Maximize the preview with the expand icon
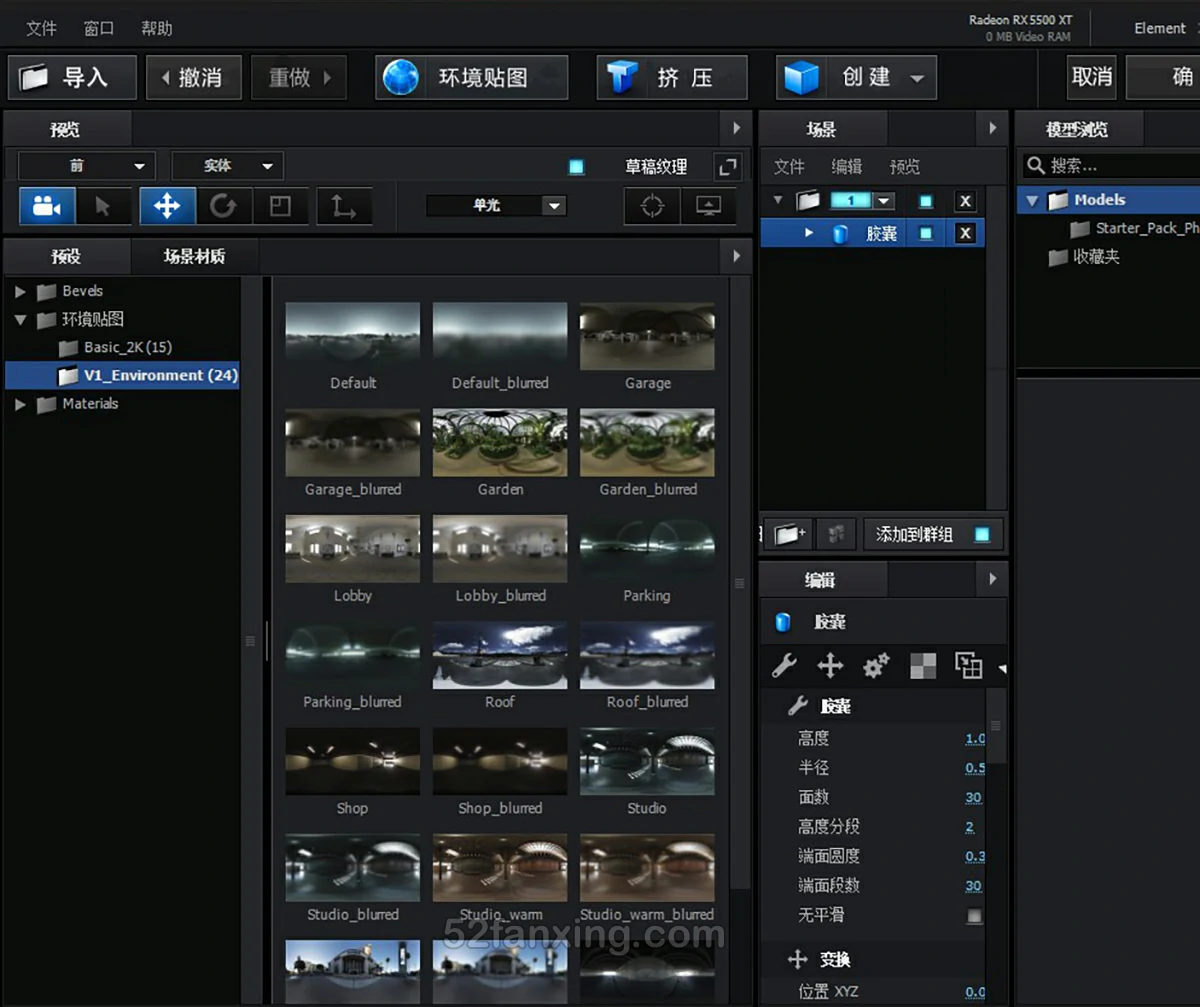This screenshot has height=1007, width=1200. pos(729,166)
